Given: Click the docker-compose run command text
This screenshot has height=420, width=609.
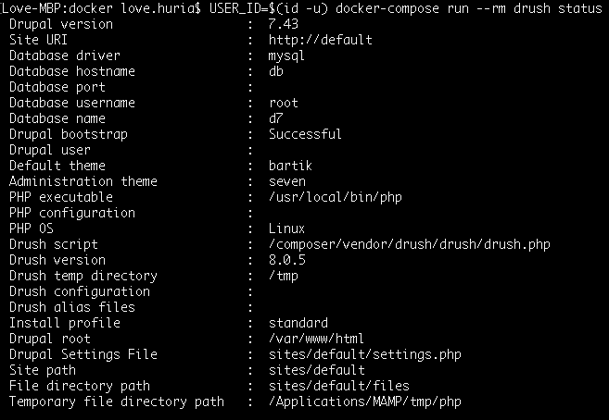Looking at the screenshot, I should pyautogui.click(x=468, y=9).
